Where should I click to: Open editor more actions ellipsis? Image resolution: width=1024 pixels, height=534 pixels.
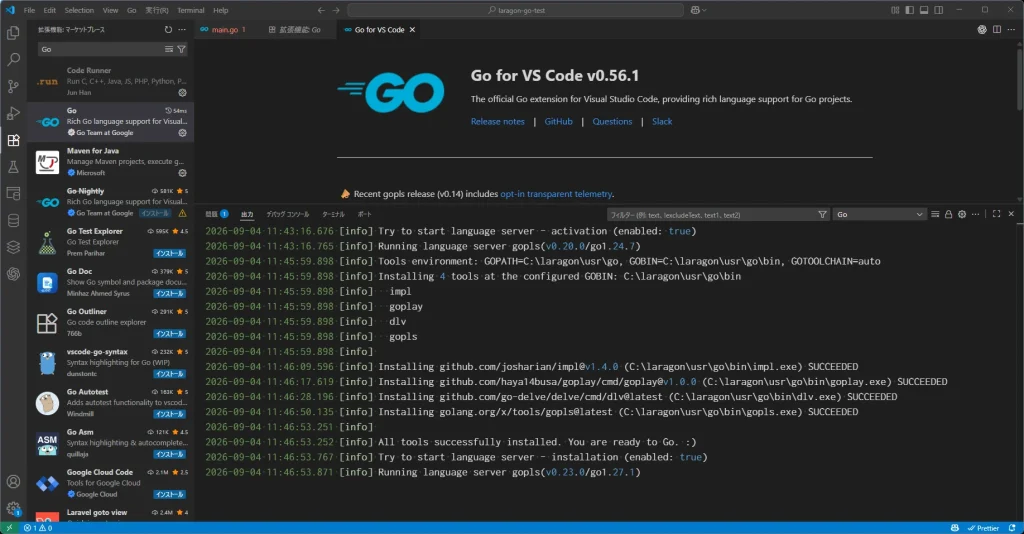1011,29
